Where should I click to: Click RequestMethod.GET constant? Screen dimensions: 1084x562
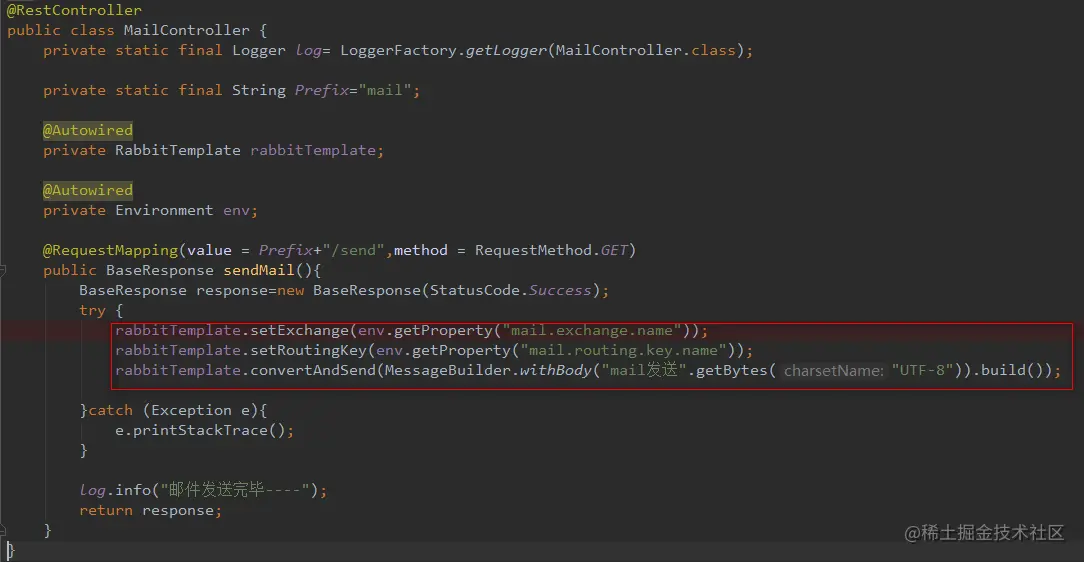coord(551,250)
